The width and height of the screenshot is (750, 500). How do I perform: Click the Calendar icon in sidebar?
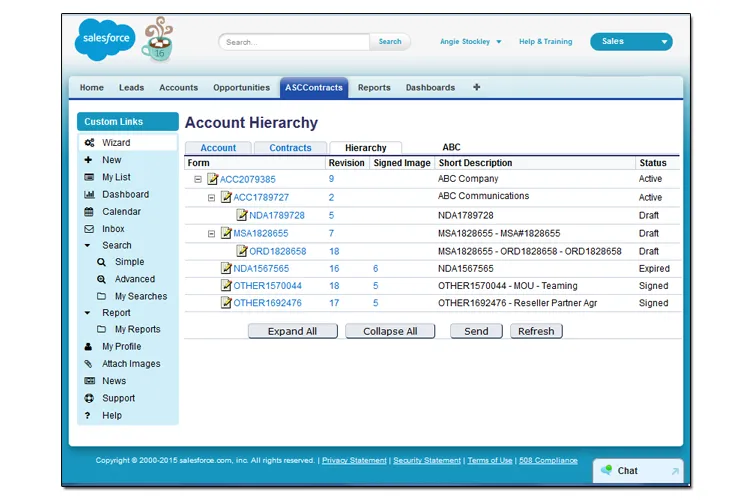[x=89, y=211]
